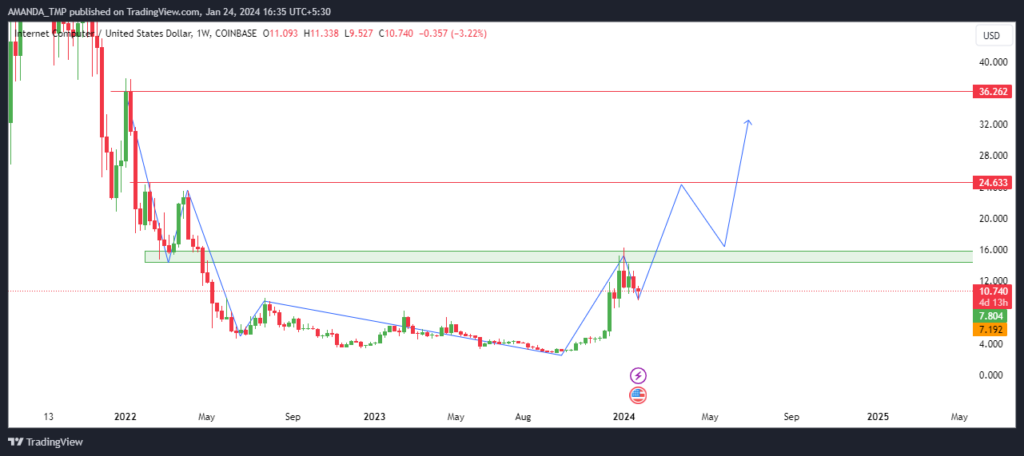The height and width of the screenshot is (456, 1024).
Task: Select the green support zone rectangle
Action: coord(558,257)
